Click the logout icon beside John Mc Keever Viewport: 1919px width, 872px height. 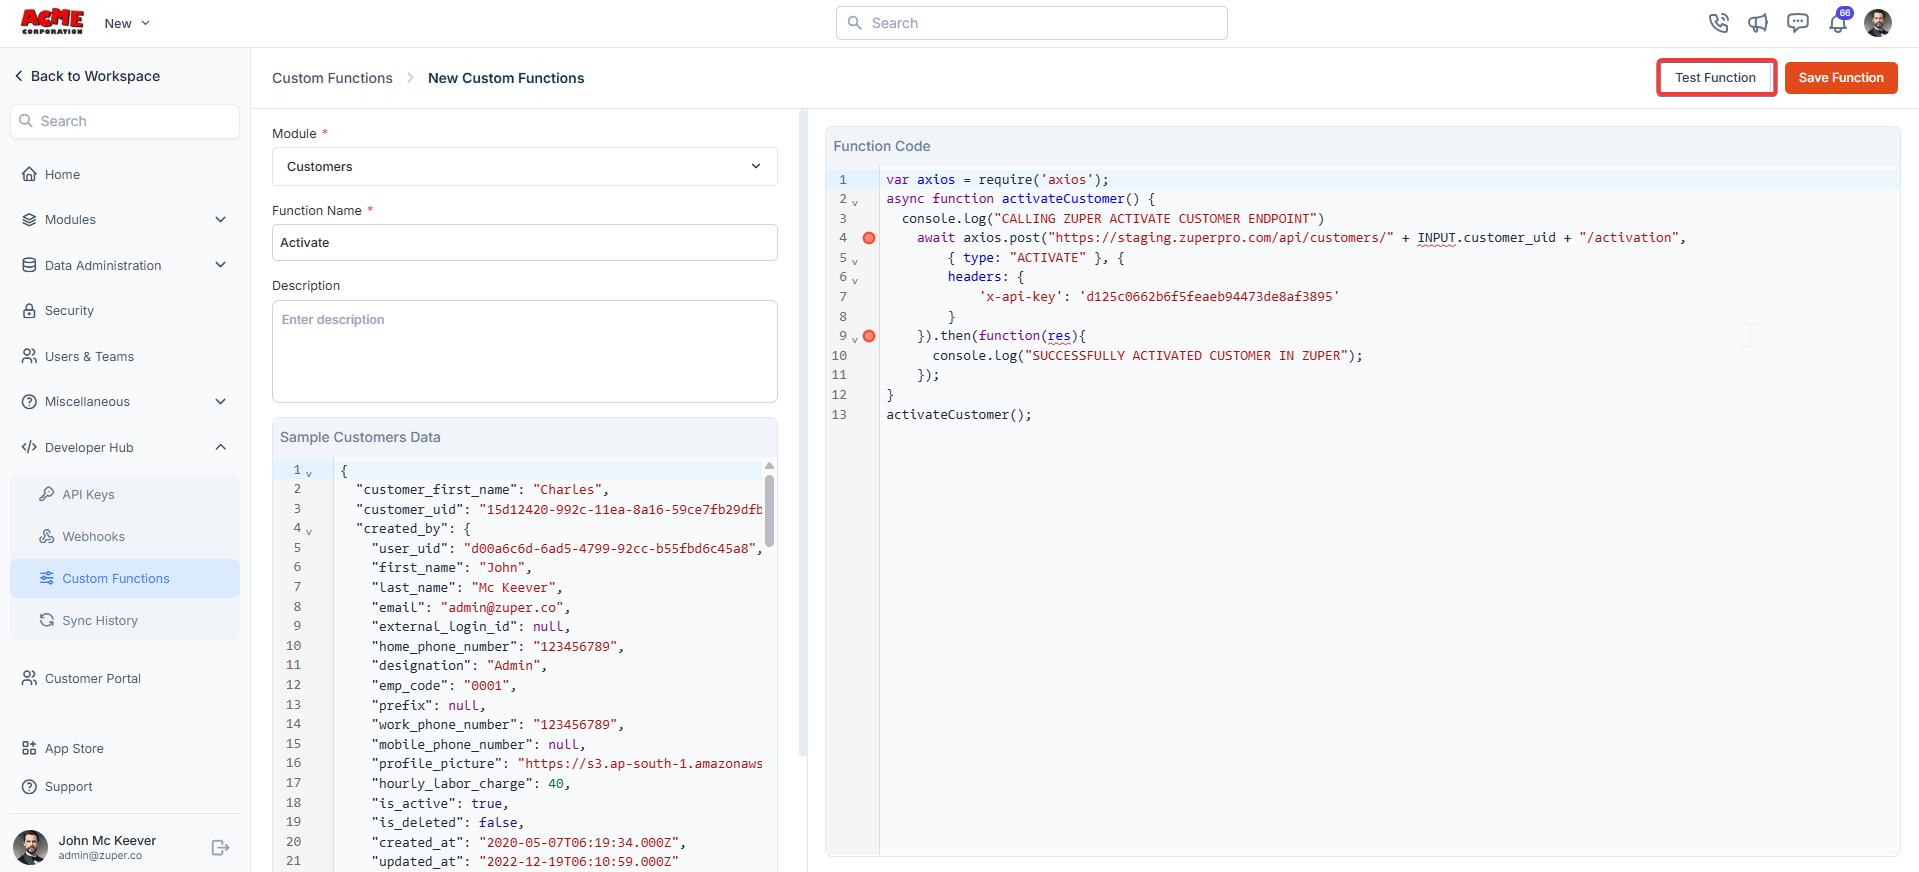coord(221,848)
